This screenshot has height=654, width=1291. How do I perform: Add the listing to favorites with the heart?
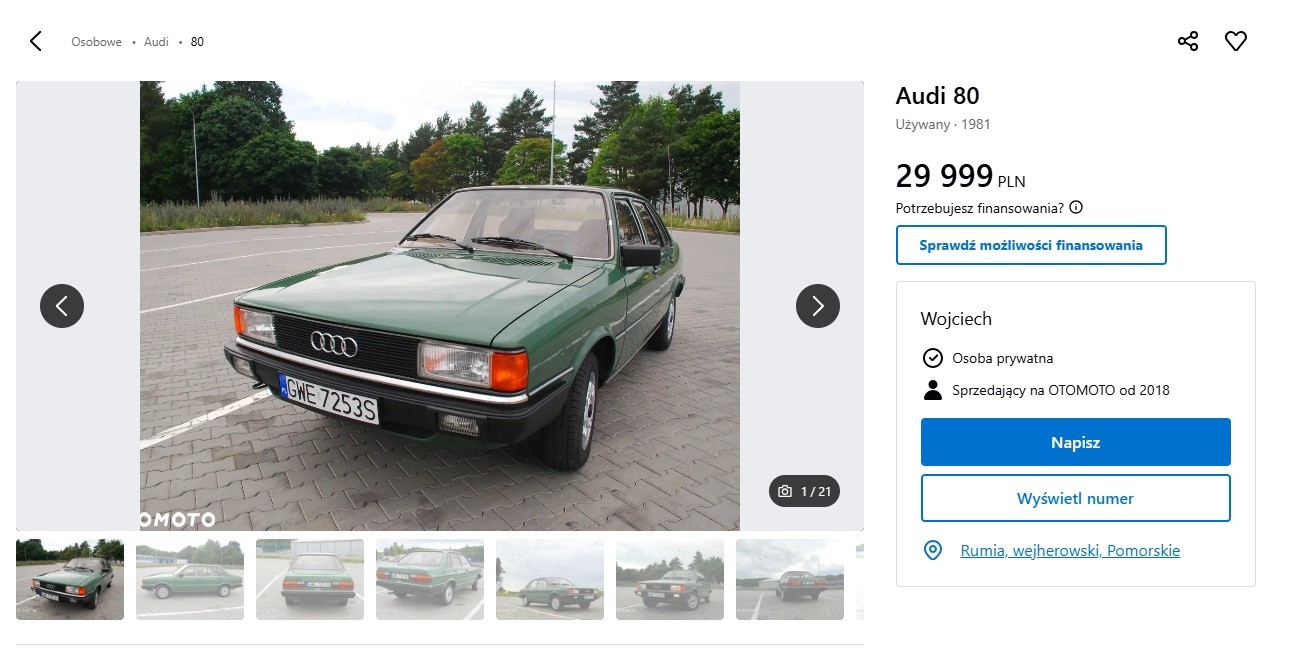[1236, 40]
